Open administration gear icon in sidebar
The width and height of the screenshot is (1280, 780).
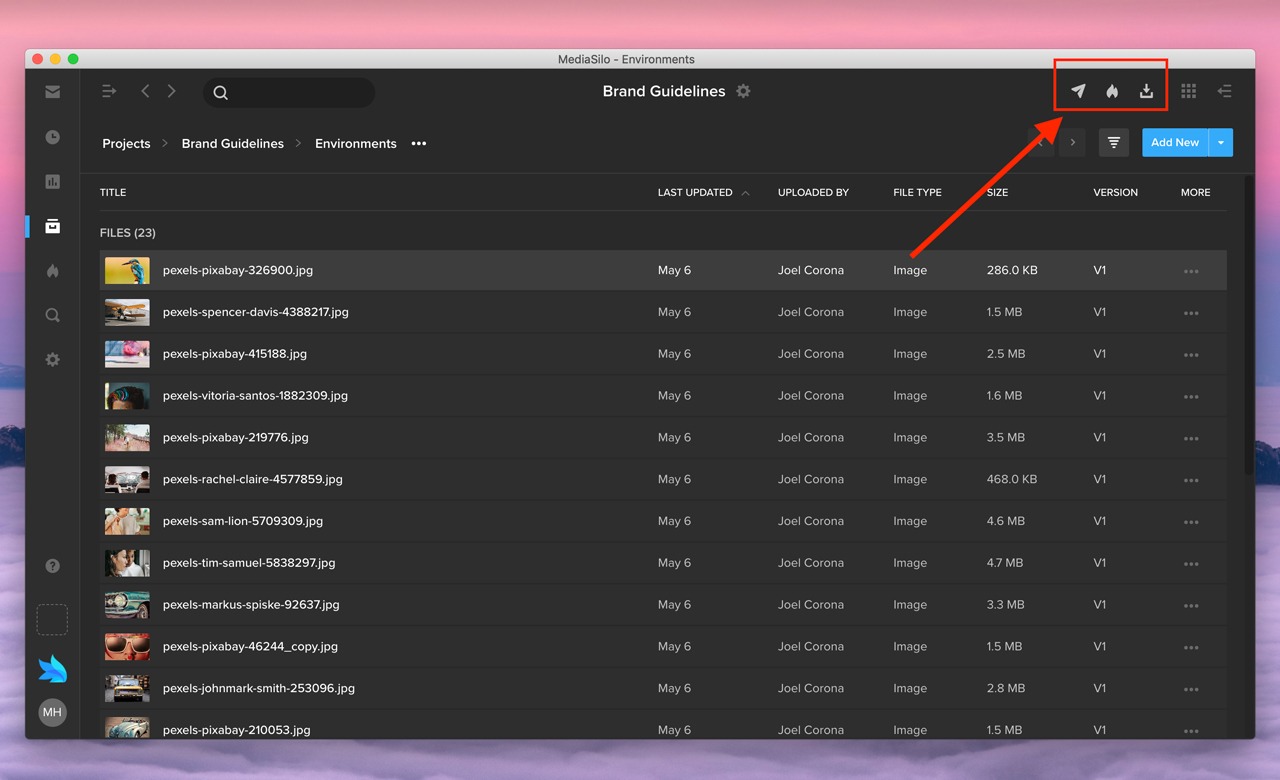click(x=52, y=359)
